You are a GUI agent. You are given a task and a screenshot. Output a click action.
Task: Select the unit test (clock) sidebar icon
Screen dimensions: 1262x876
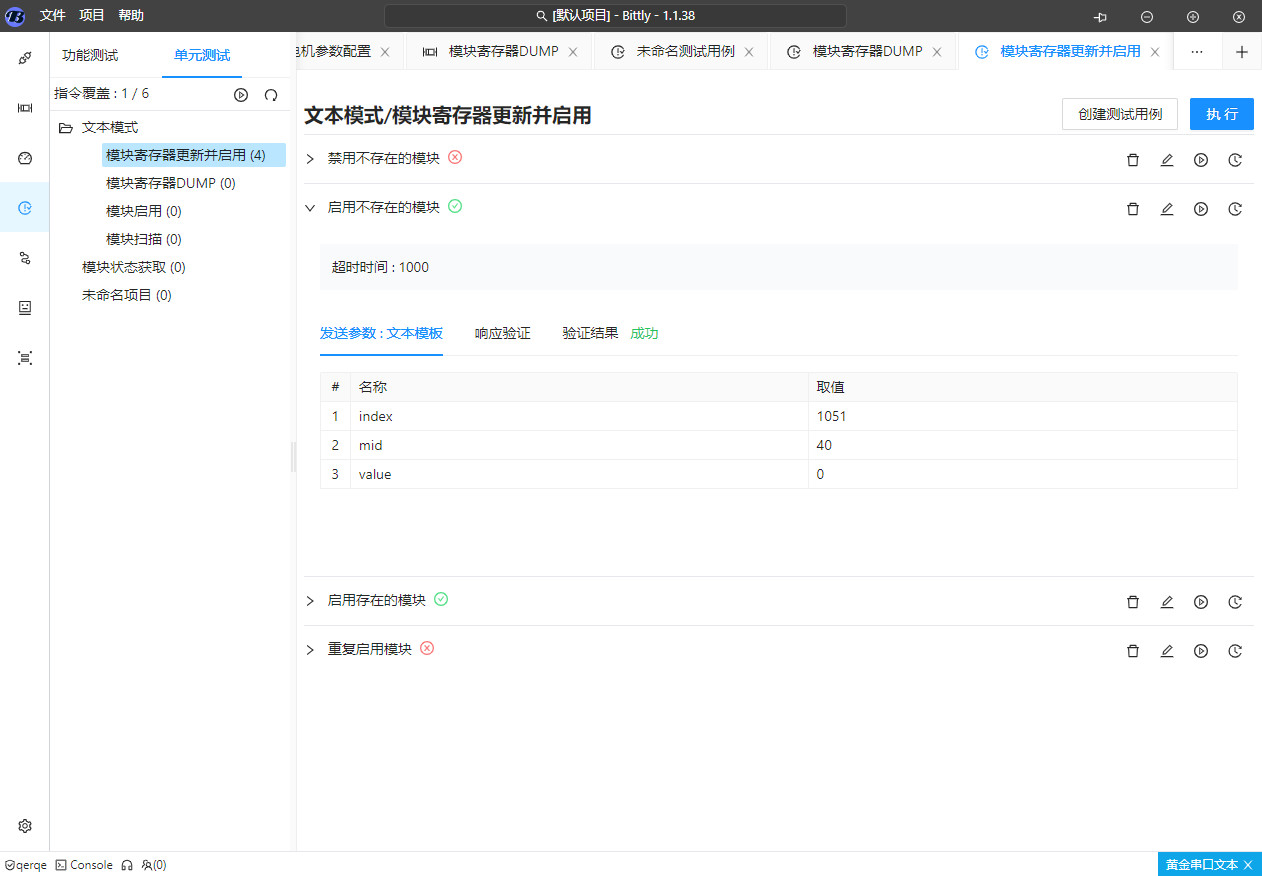click(24, 207)
